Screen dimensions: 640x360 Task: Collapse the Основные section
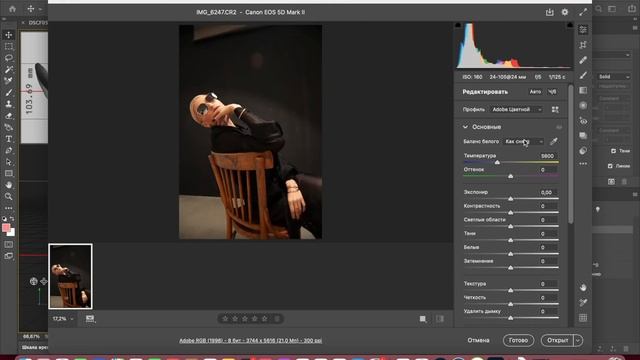coord(465,127)
